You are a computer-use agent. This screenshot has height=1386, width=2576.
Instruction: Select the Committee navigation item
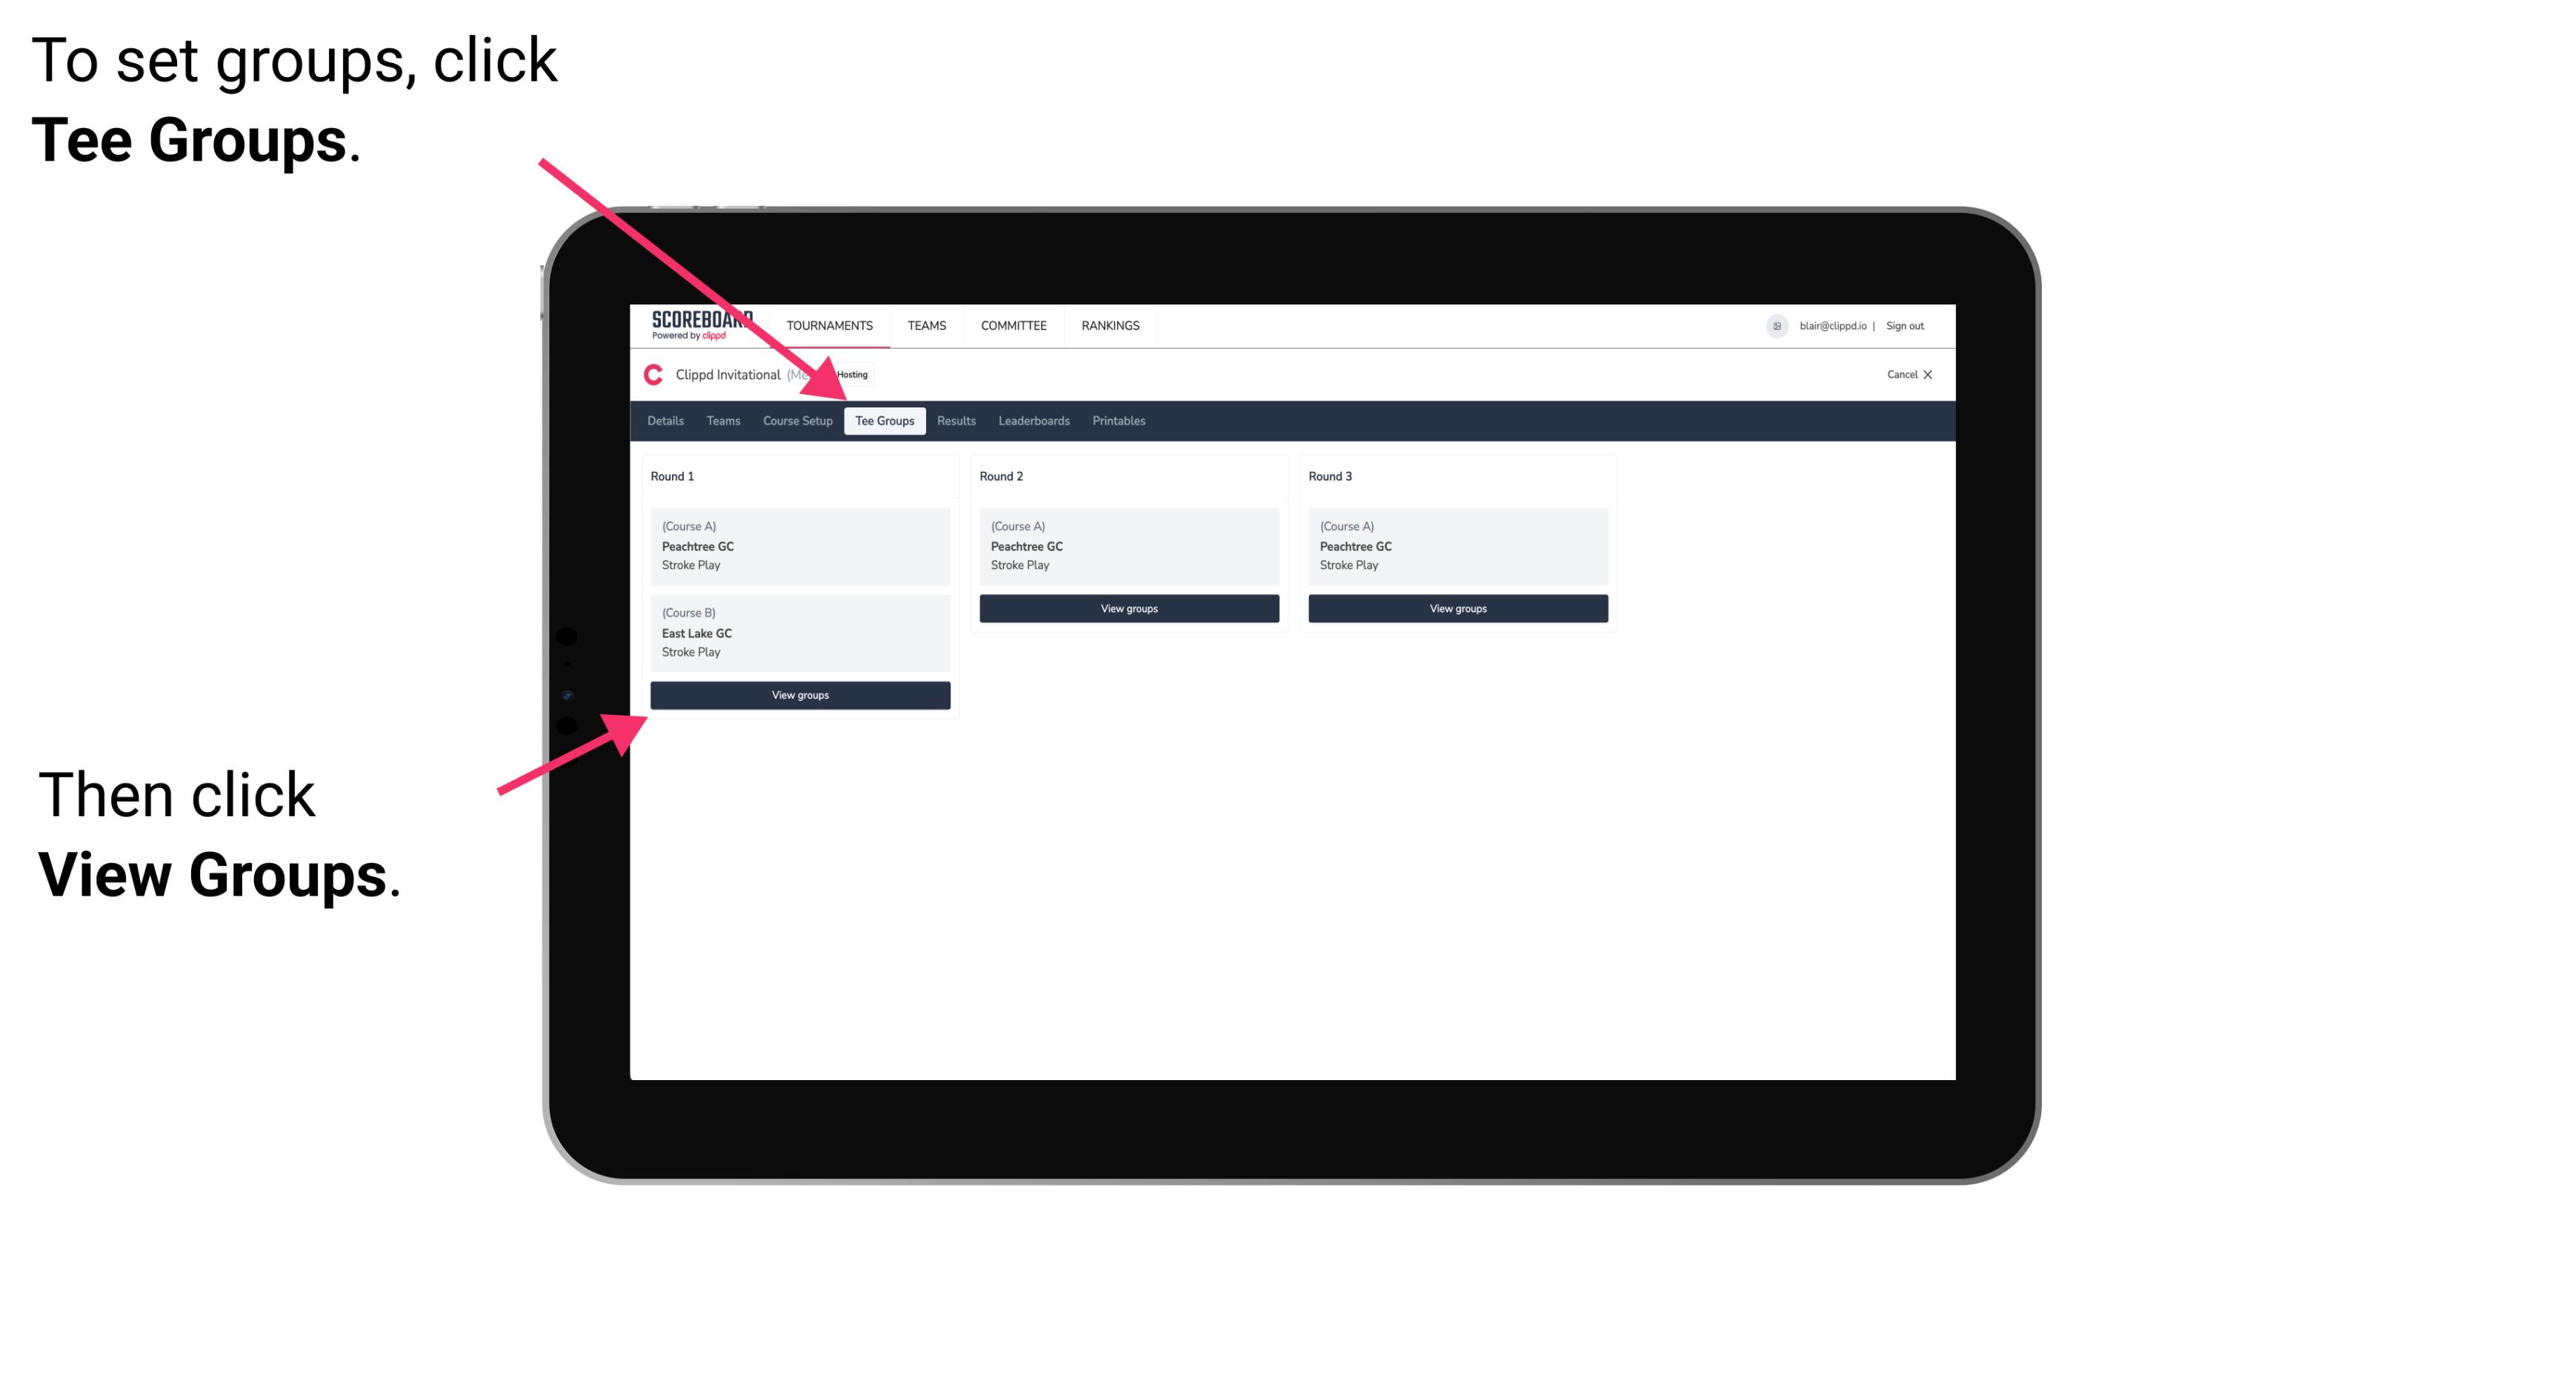click(x=1011, y=324)
